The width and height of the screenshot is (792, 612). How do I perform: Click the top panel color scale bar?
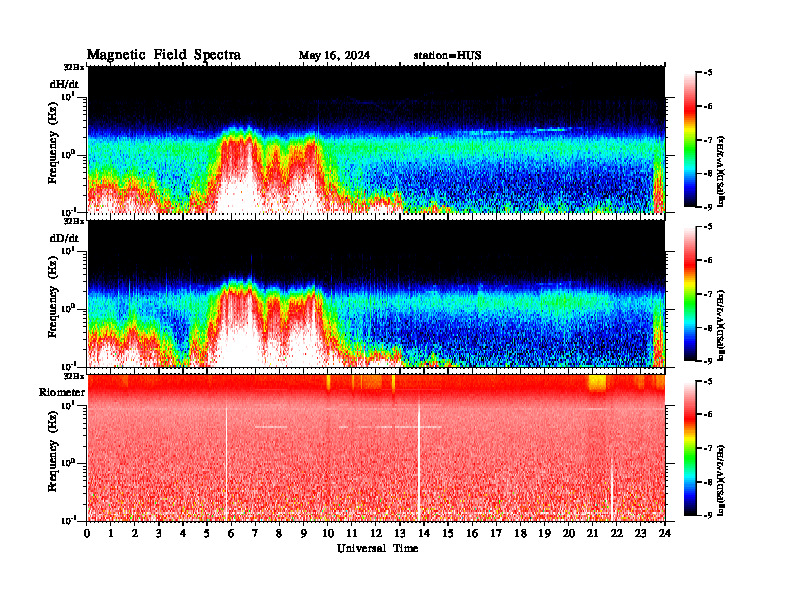coord(690,140)
